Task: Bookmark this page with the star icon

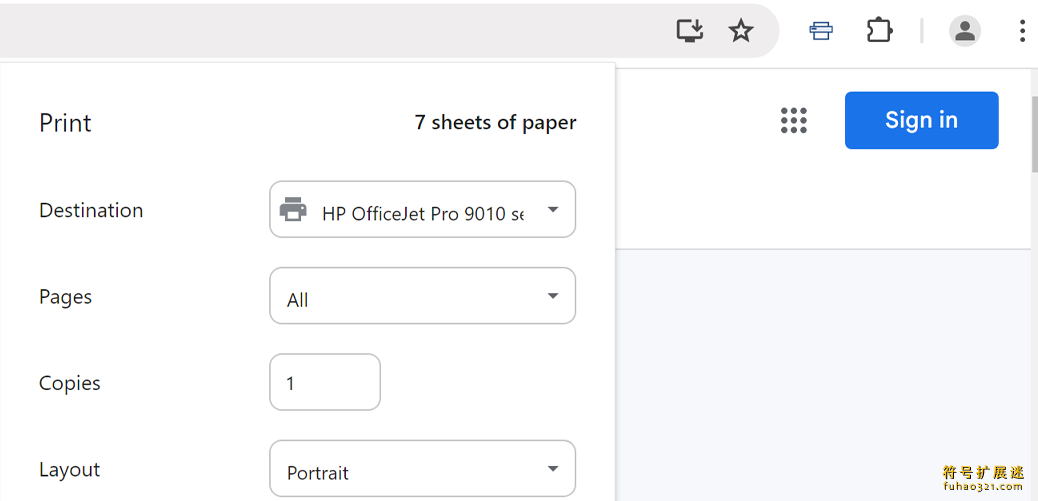Action: (x=741, y=30)
